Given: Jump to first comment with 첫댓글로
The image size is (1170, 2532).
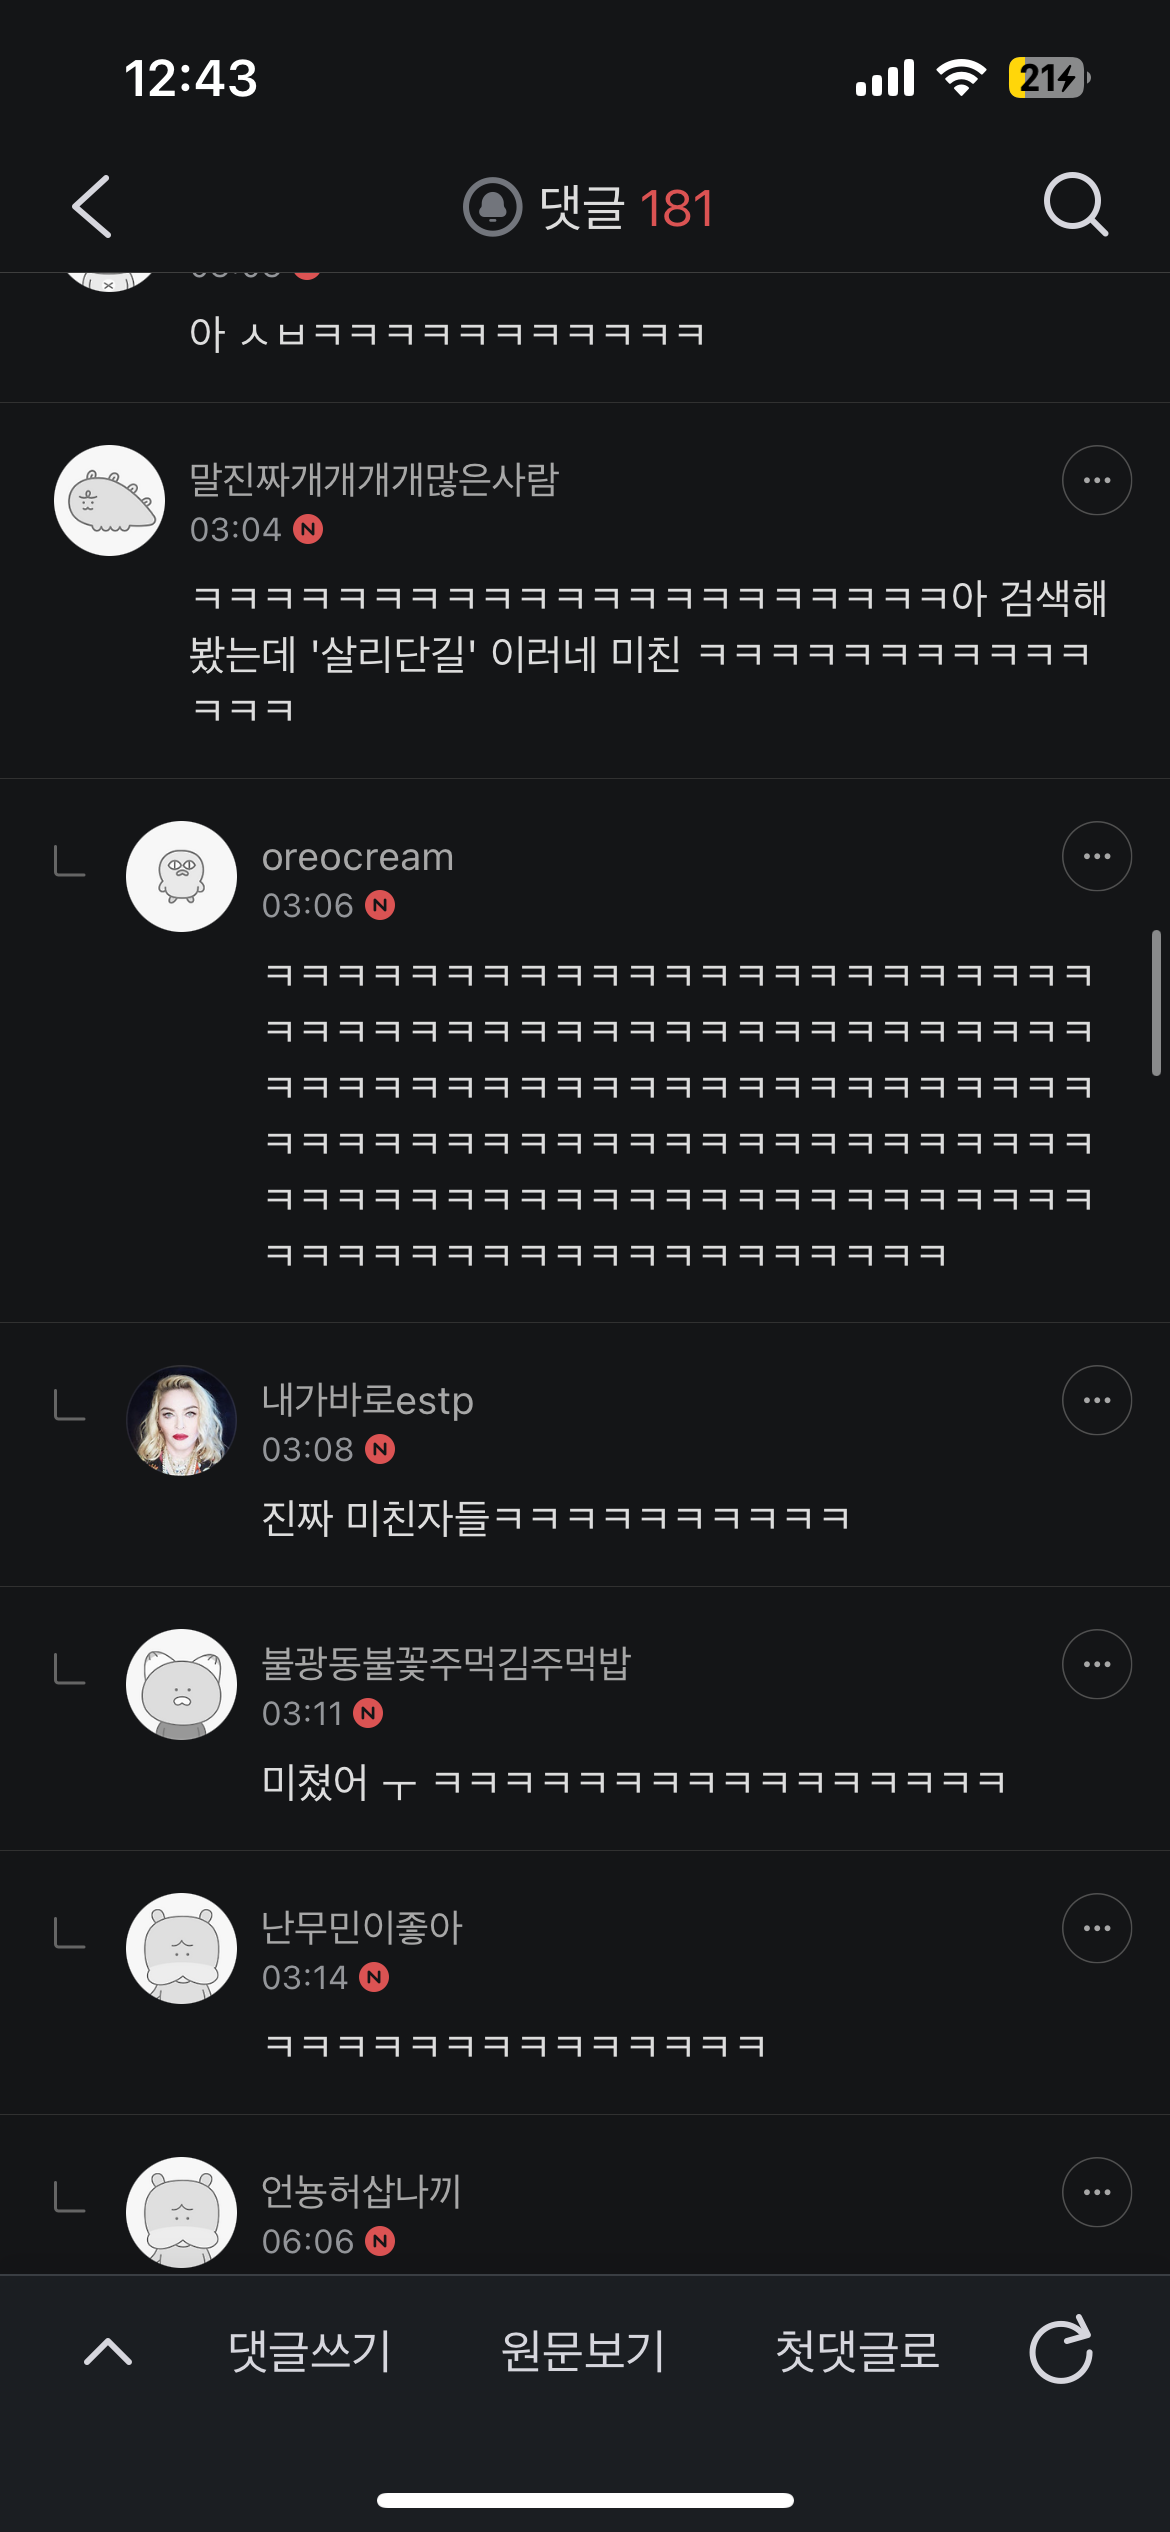Looking at the screenshot, I should click(x=857, y=2350).
